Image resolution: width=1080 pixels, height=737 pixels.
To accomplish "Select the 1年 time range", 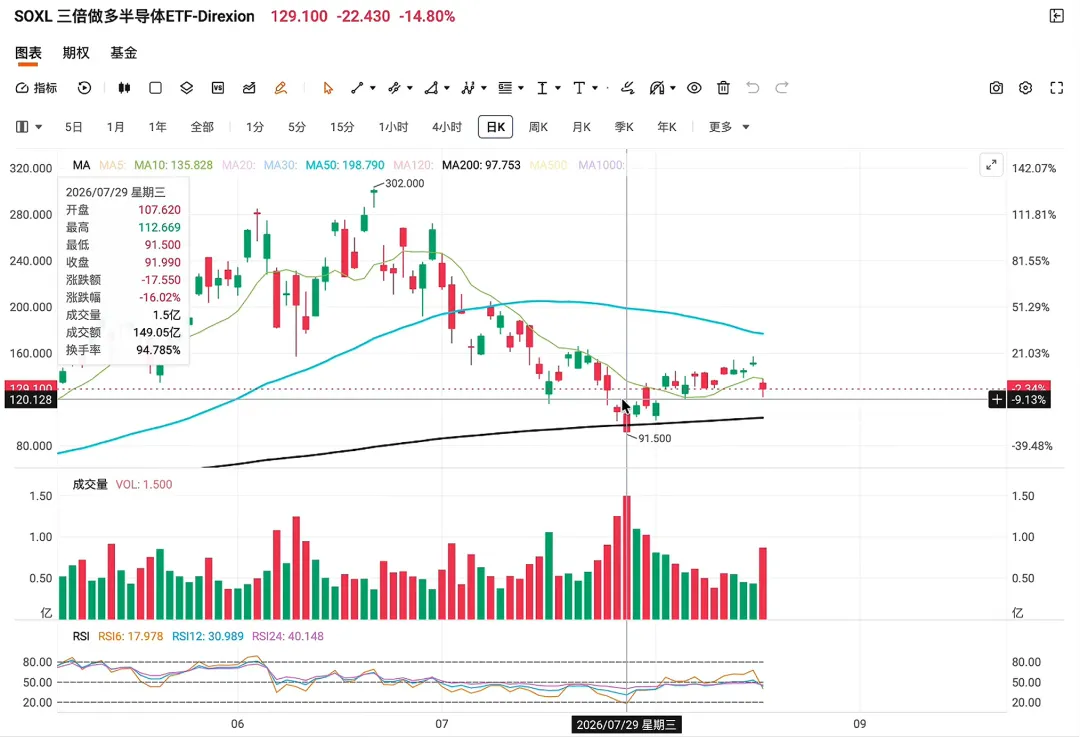I will [158, 127].
